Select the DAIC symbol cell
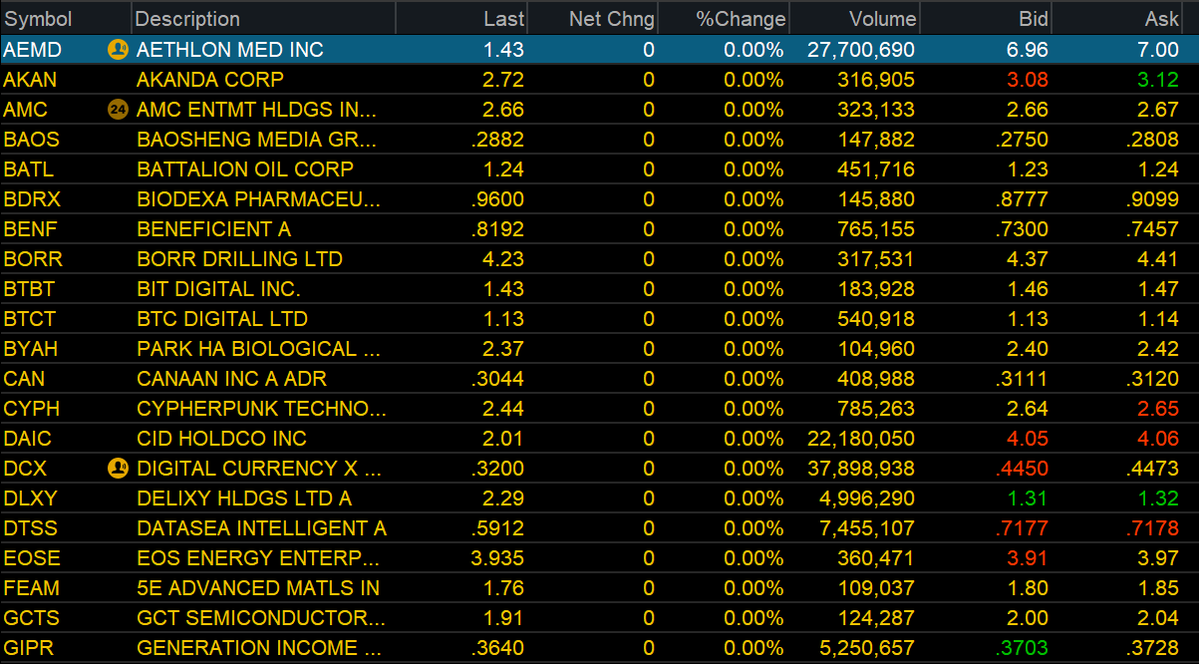Screen dimensions: 1199x664 pyautogui.click(x=28, y=439)
